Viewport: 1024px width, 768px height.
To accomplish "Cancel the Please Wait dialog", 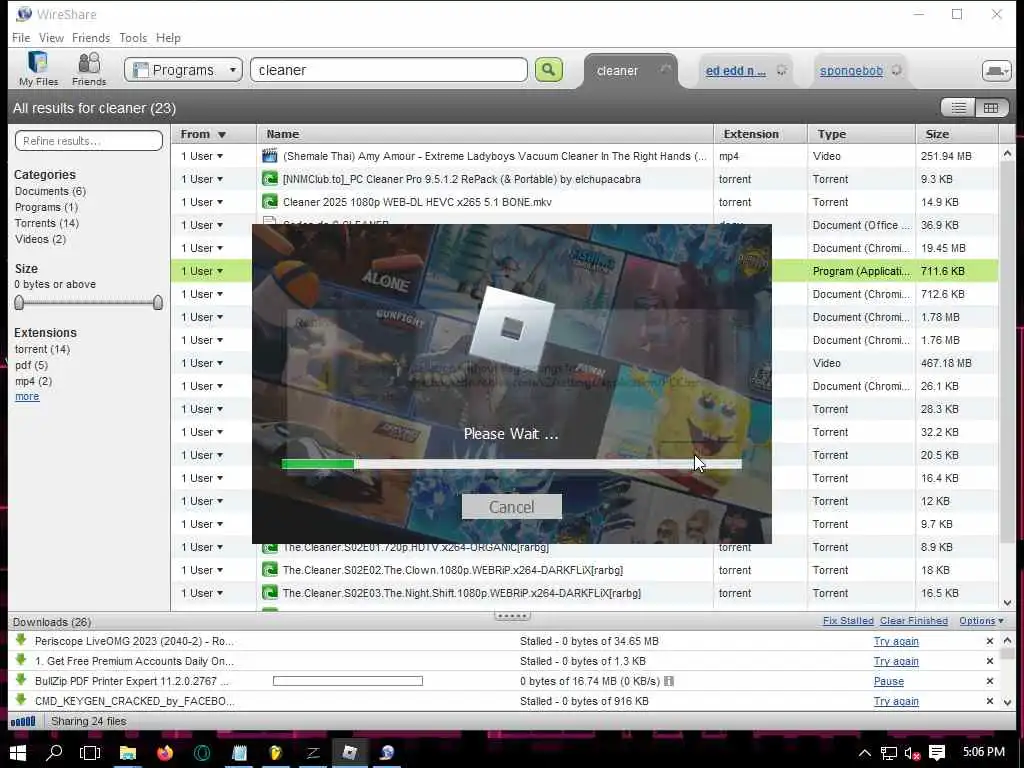I will (x=511, y=507).
